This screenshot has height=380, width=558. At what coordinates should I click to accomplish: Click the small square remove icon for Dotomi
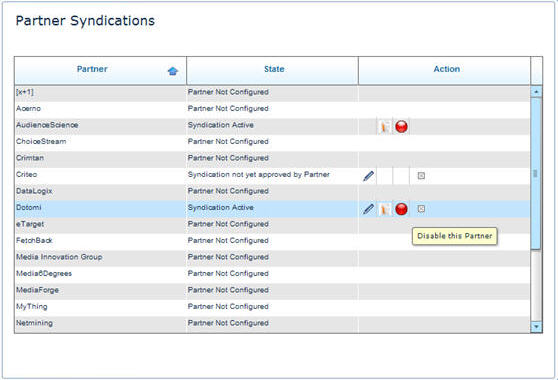click(x=421, y=209)
